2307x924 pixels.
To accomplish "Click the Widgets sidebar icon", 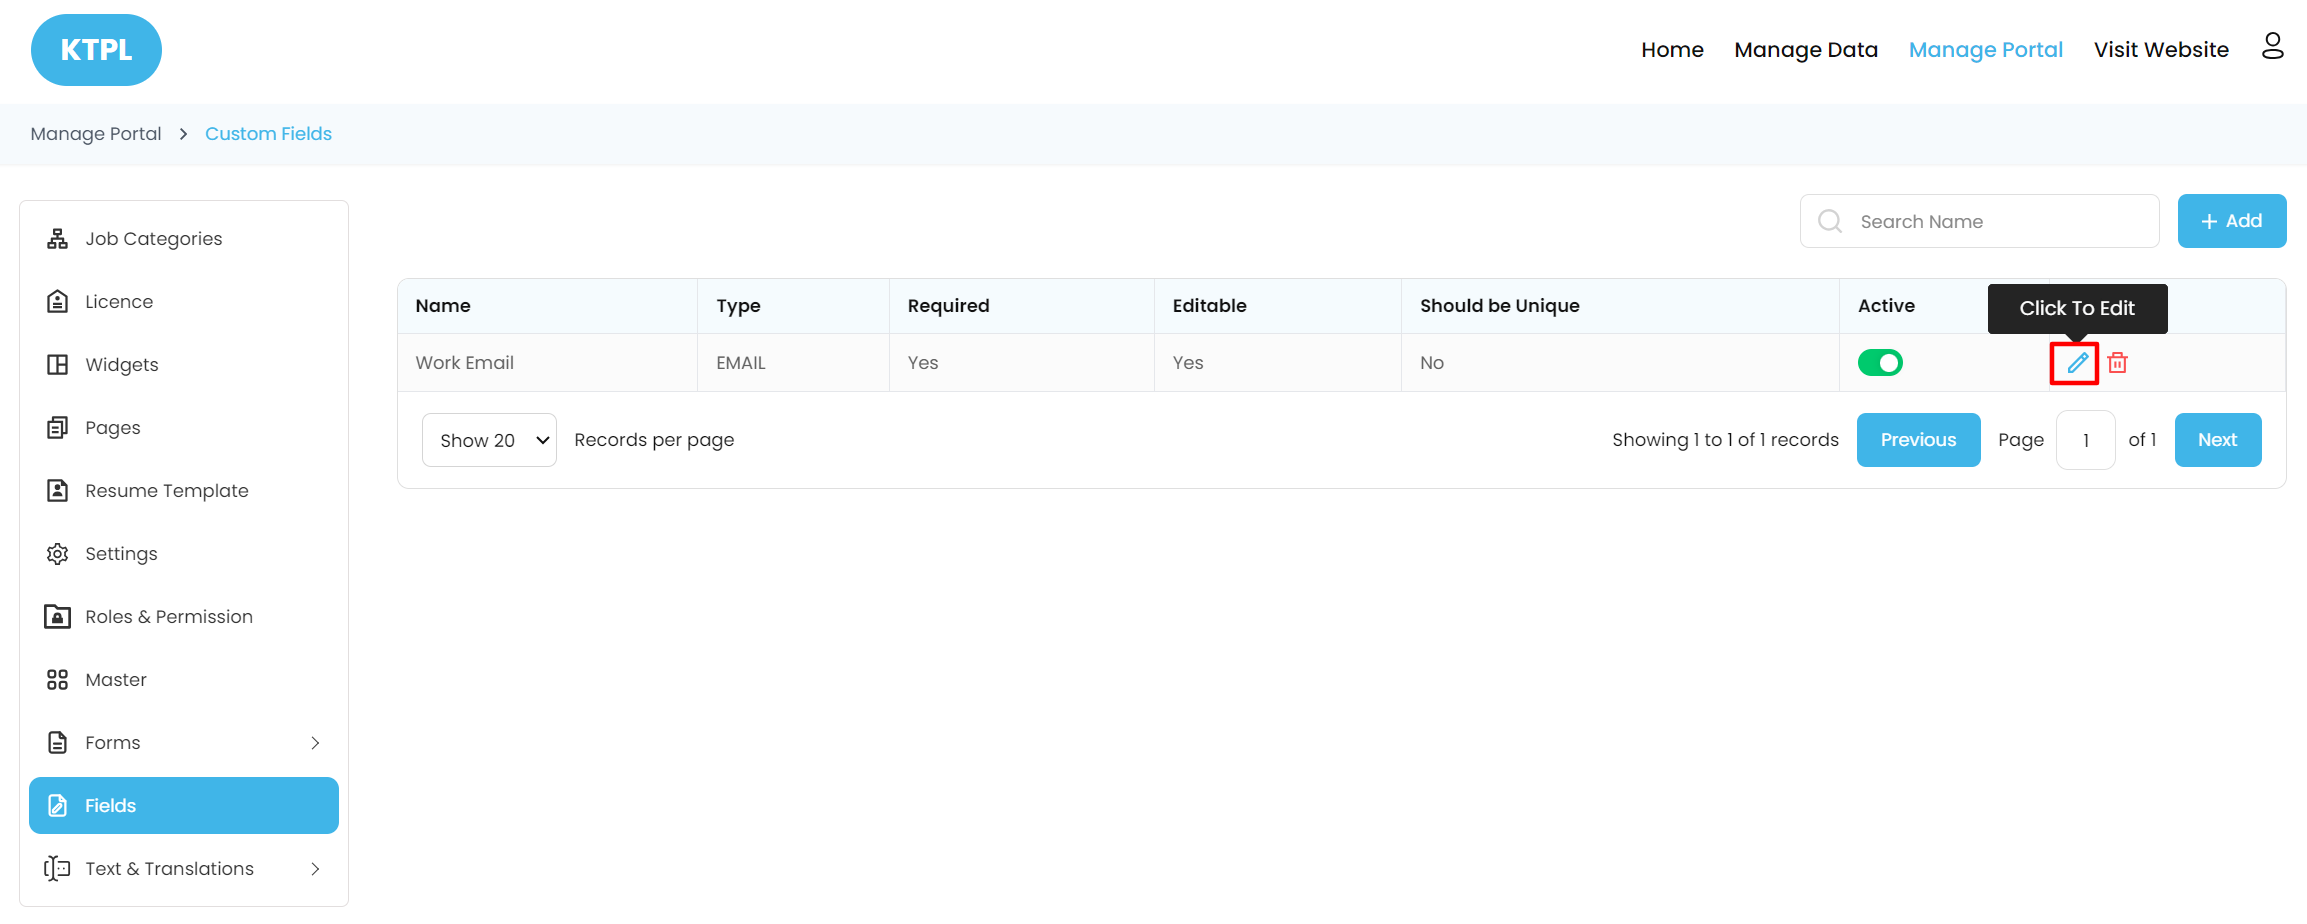I will [x=58, y=365].
